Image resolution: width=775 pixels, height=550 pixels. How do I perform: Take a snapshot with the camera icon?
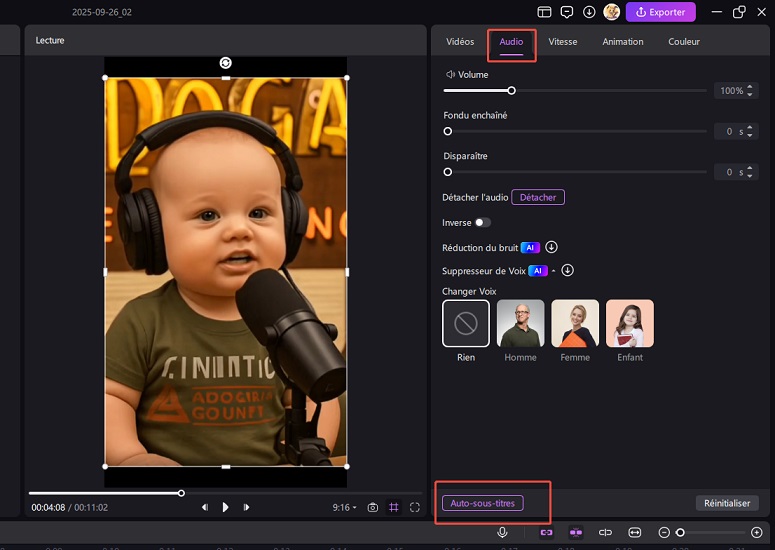(373, 508)
